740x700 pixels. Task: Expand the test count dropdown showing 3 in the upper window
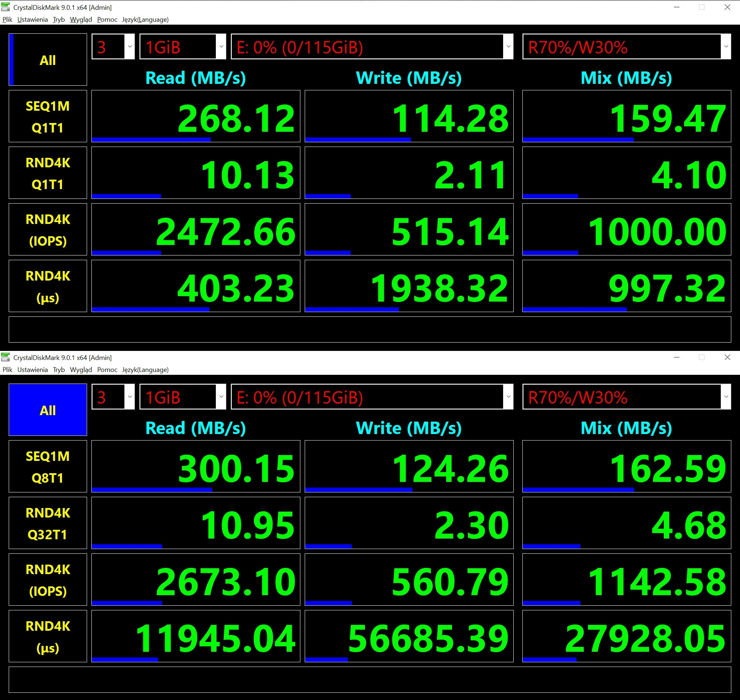pyautogui.click(x=113, y=47)
